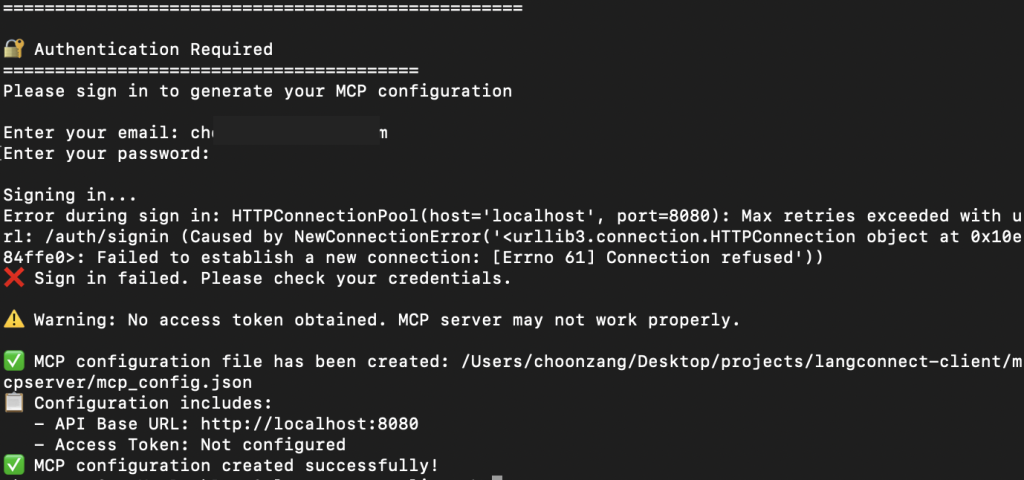Viewport: 1024px width, 480px height.
Task: Click the Please sign in instruction line
Action: coord(257,91)
